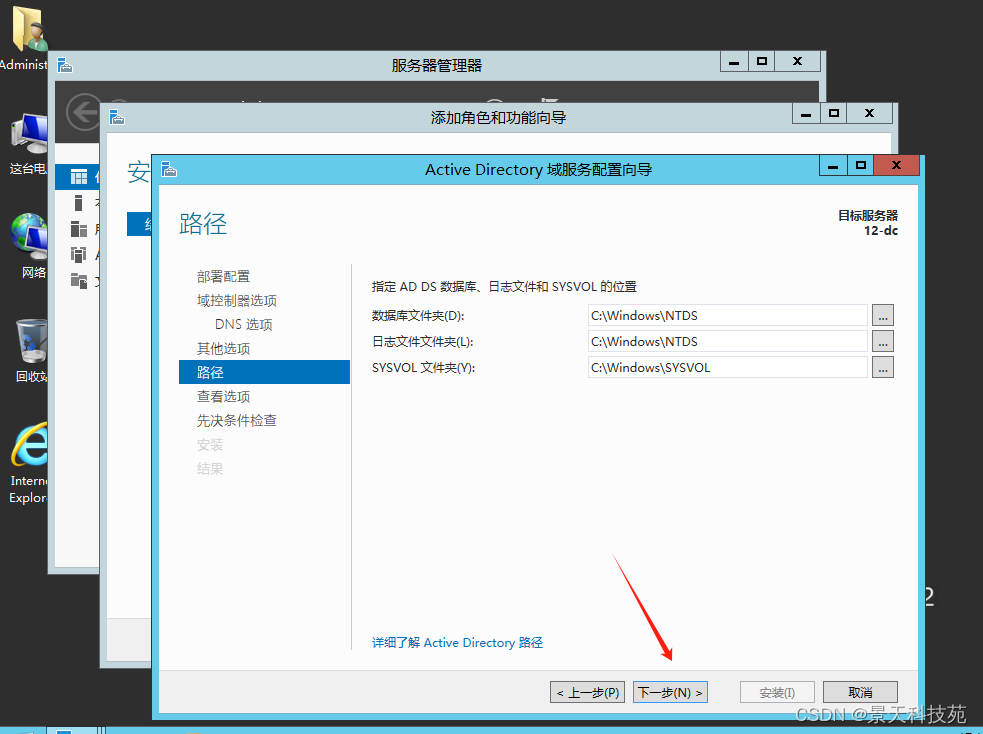Click the Next step 下一步(N) button
The height and width of the screenshot is (734, 983).
(670, 692)
